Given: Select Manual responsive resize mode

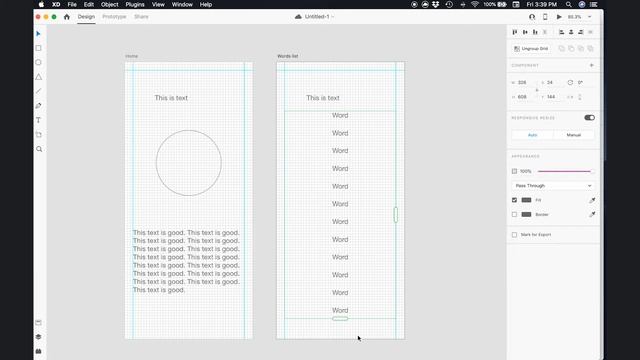Looking at the screenshot, I should pos(573,135).
